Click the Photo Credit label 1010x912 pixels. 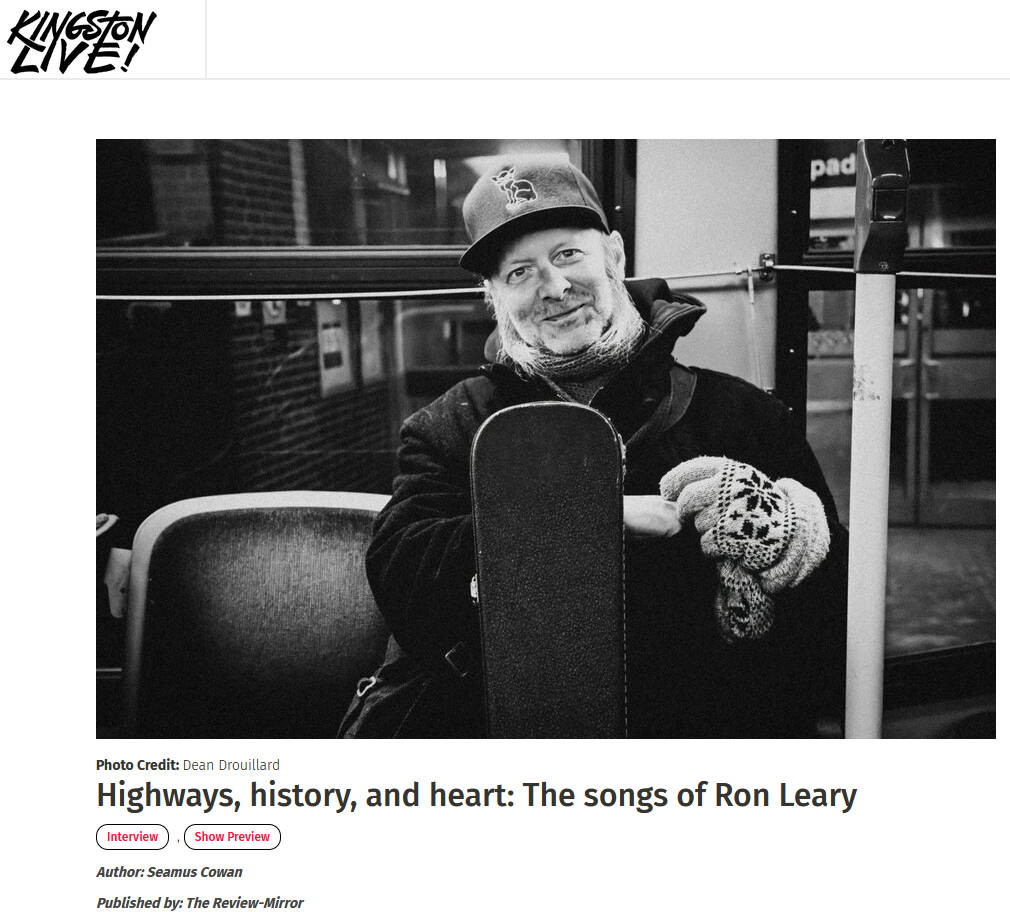[x=137, y=765]
